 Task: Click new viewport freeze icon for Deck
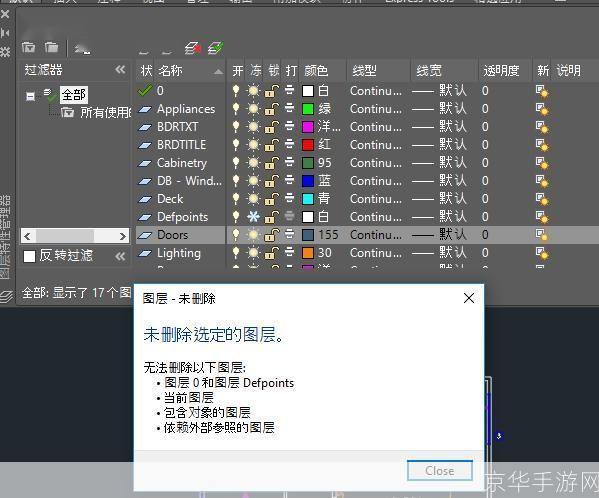tap(542, 199)
